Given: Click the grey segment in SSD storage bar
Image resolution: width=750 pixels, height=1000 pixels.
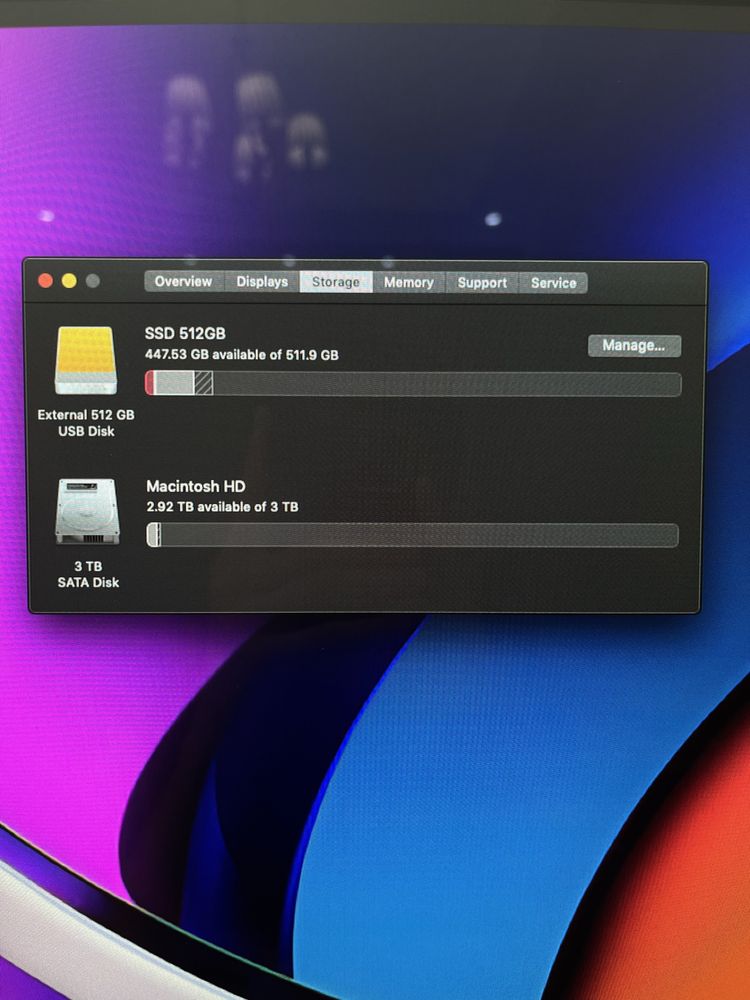Looking at the screenshot, I should (174, 384).
